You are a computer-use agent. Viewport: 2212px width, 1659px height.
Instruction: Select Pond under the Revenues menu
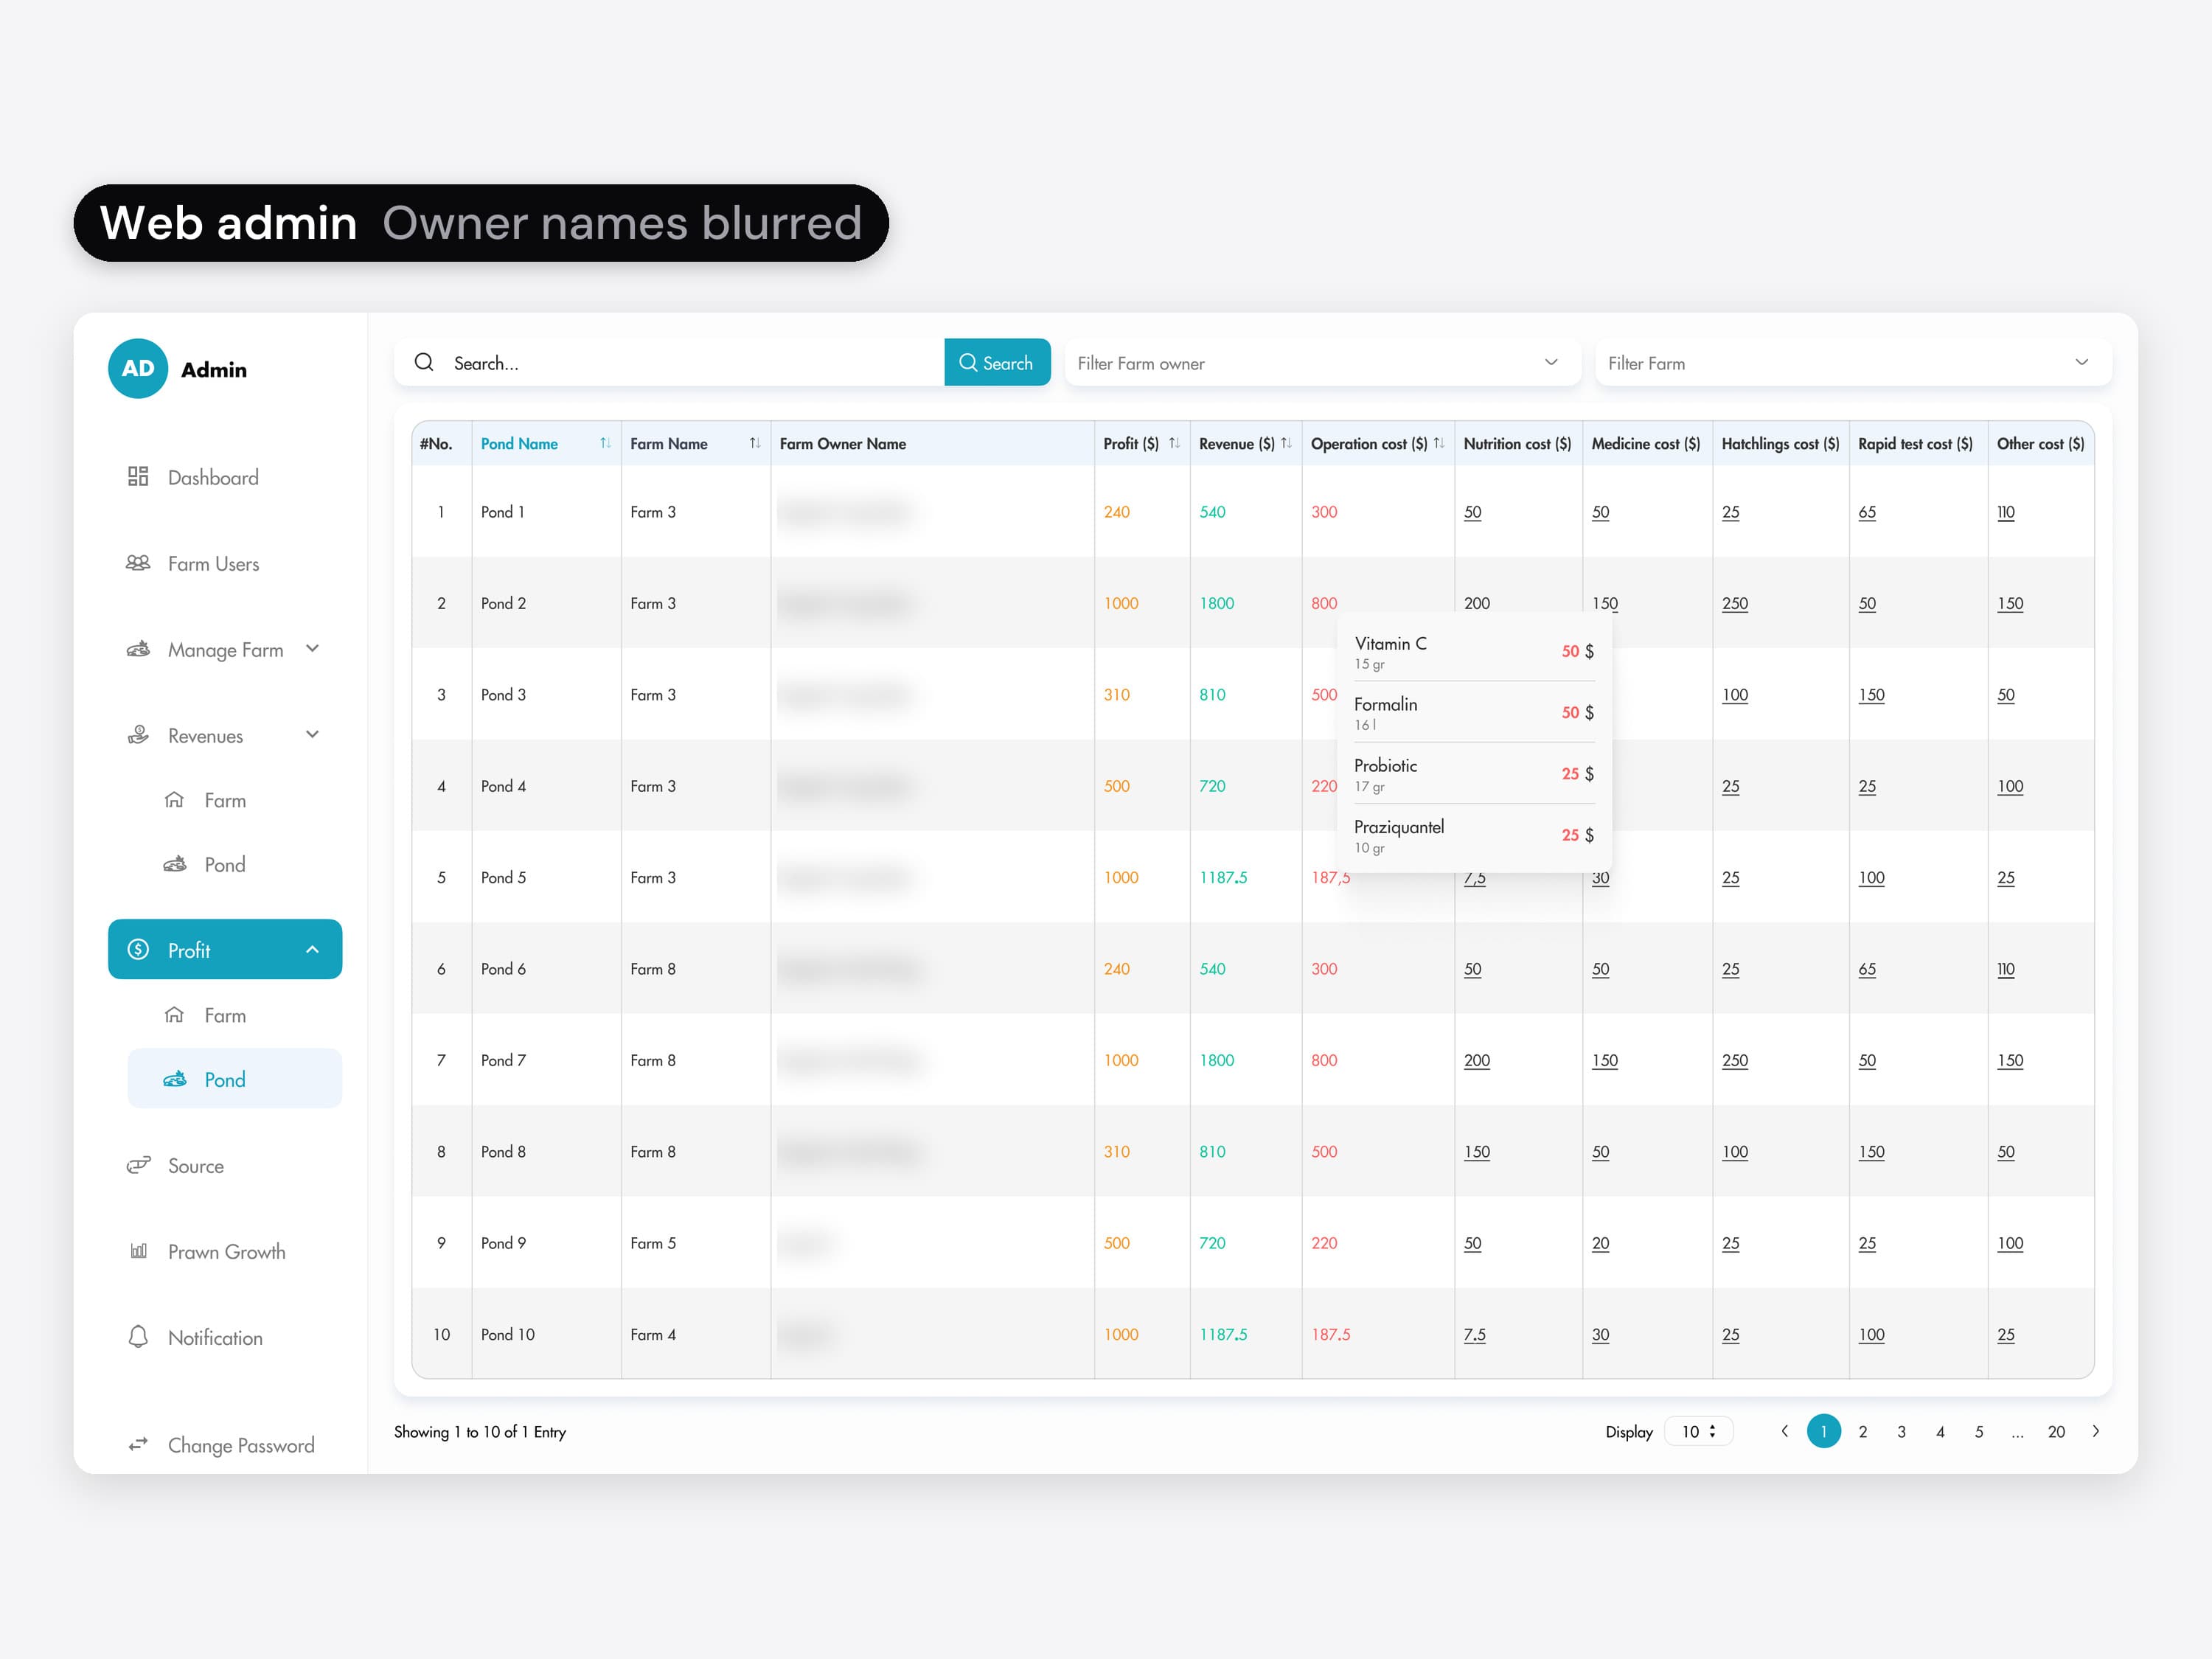pos(225,864)
